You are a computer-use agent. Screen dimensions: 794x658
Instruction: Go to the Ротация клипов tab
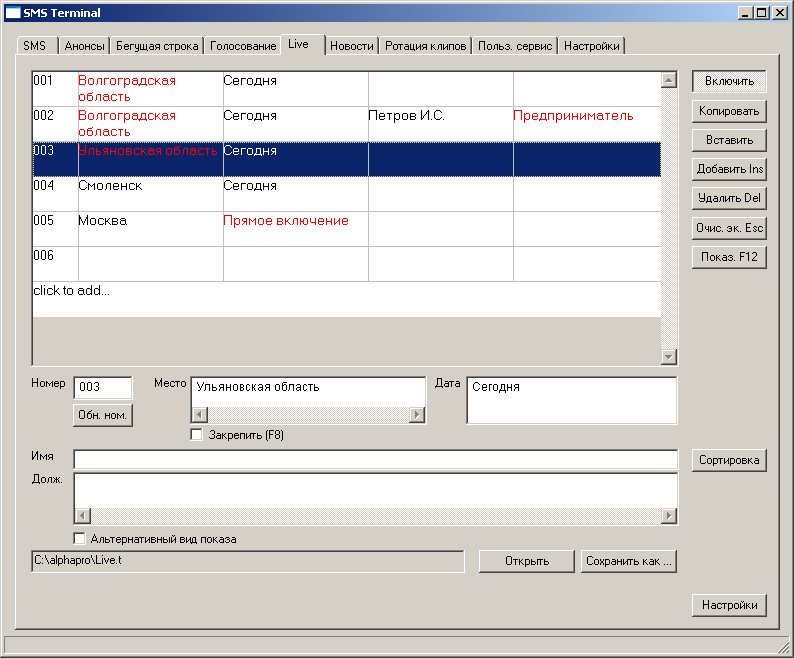426,46
